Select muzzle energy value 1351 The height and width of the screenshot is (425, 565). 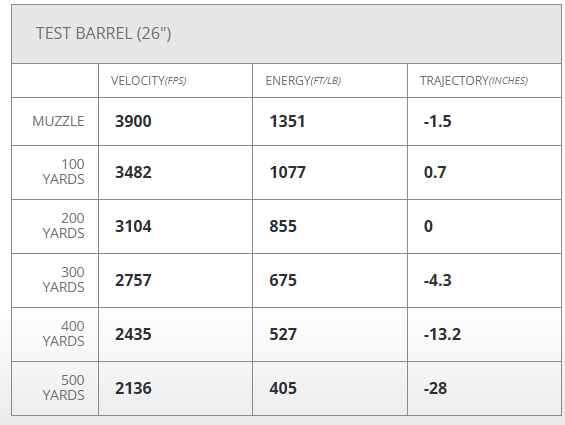[x=287, y=121]
